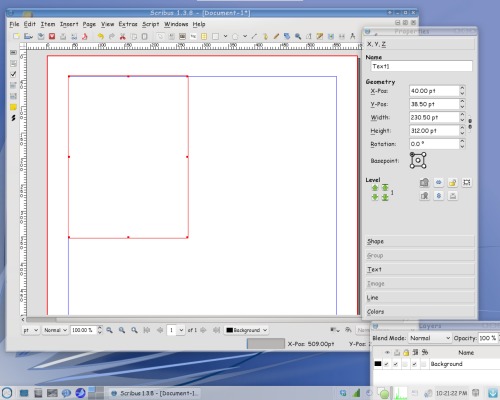This screenshot has height=400, width=500.
Task: Click the Print toolbar icon
Action: [63, 36]
